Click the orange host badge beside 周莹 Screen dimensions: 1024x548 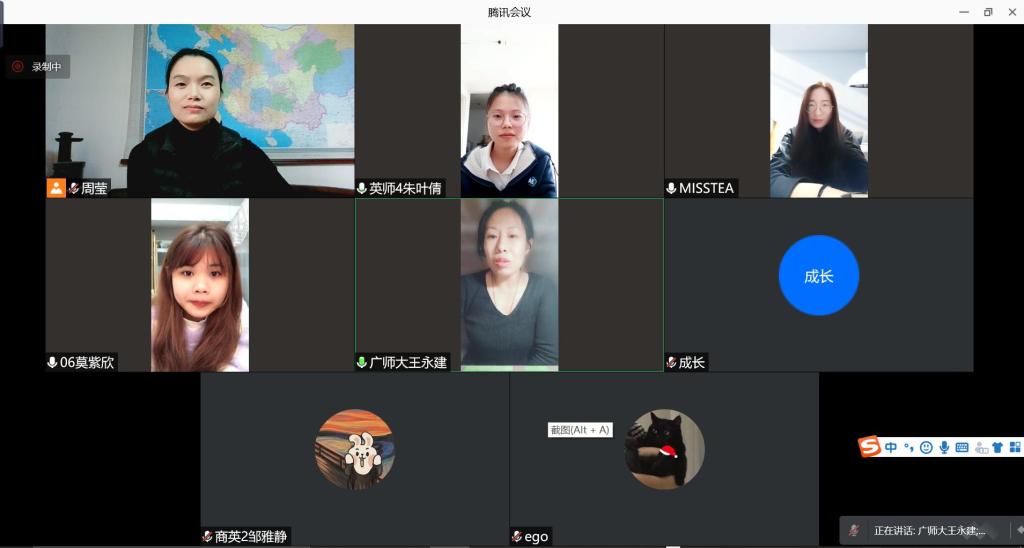click(56, 188)
